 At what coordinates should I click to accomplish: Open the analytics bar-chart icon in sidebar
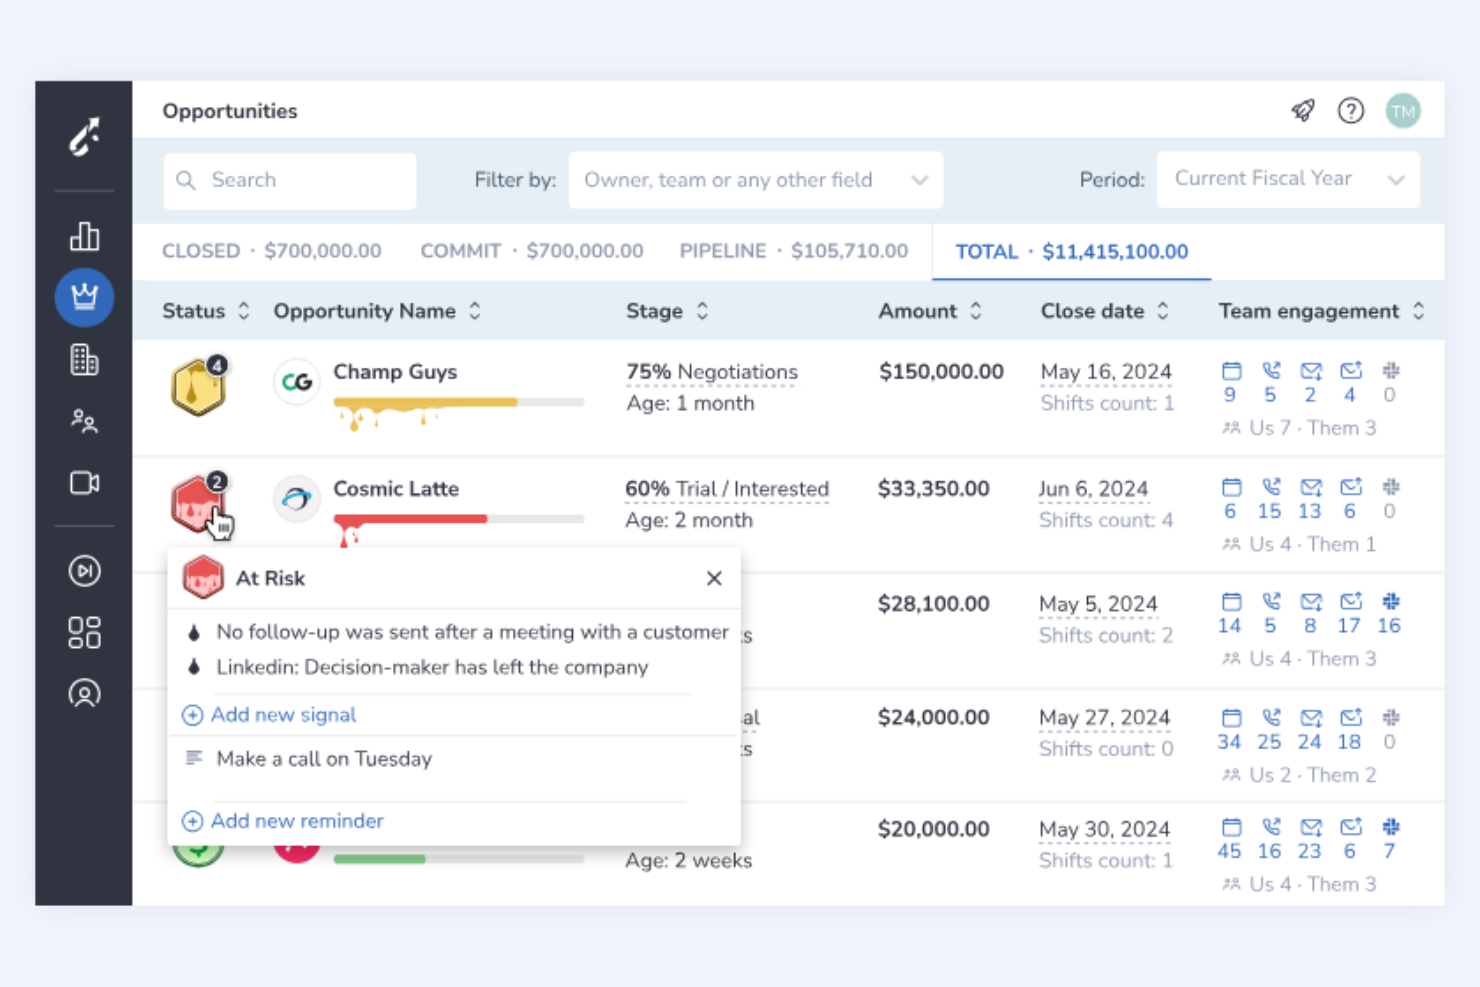(84, 236)
